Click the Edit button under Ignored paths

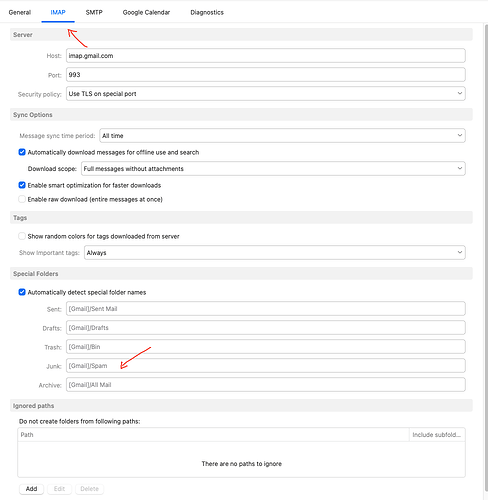pyautogui.click(x=59, y=489)
